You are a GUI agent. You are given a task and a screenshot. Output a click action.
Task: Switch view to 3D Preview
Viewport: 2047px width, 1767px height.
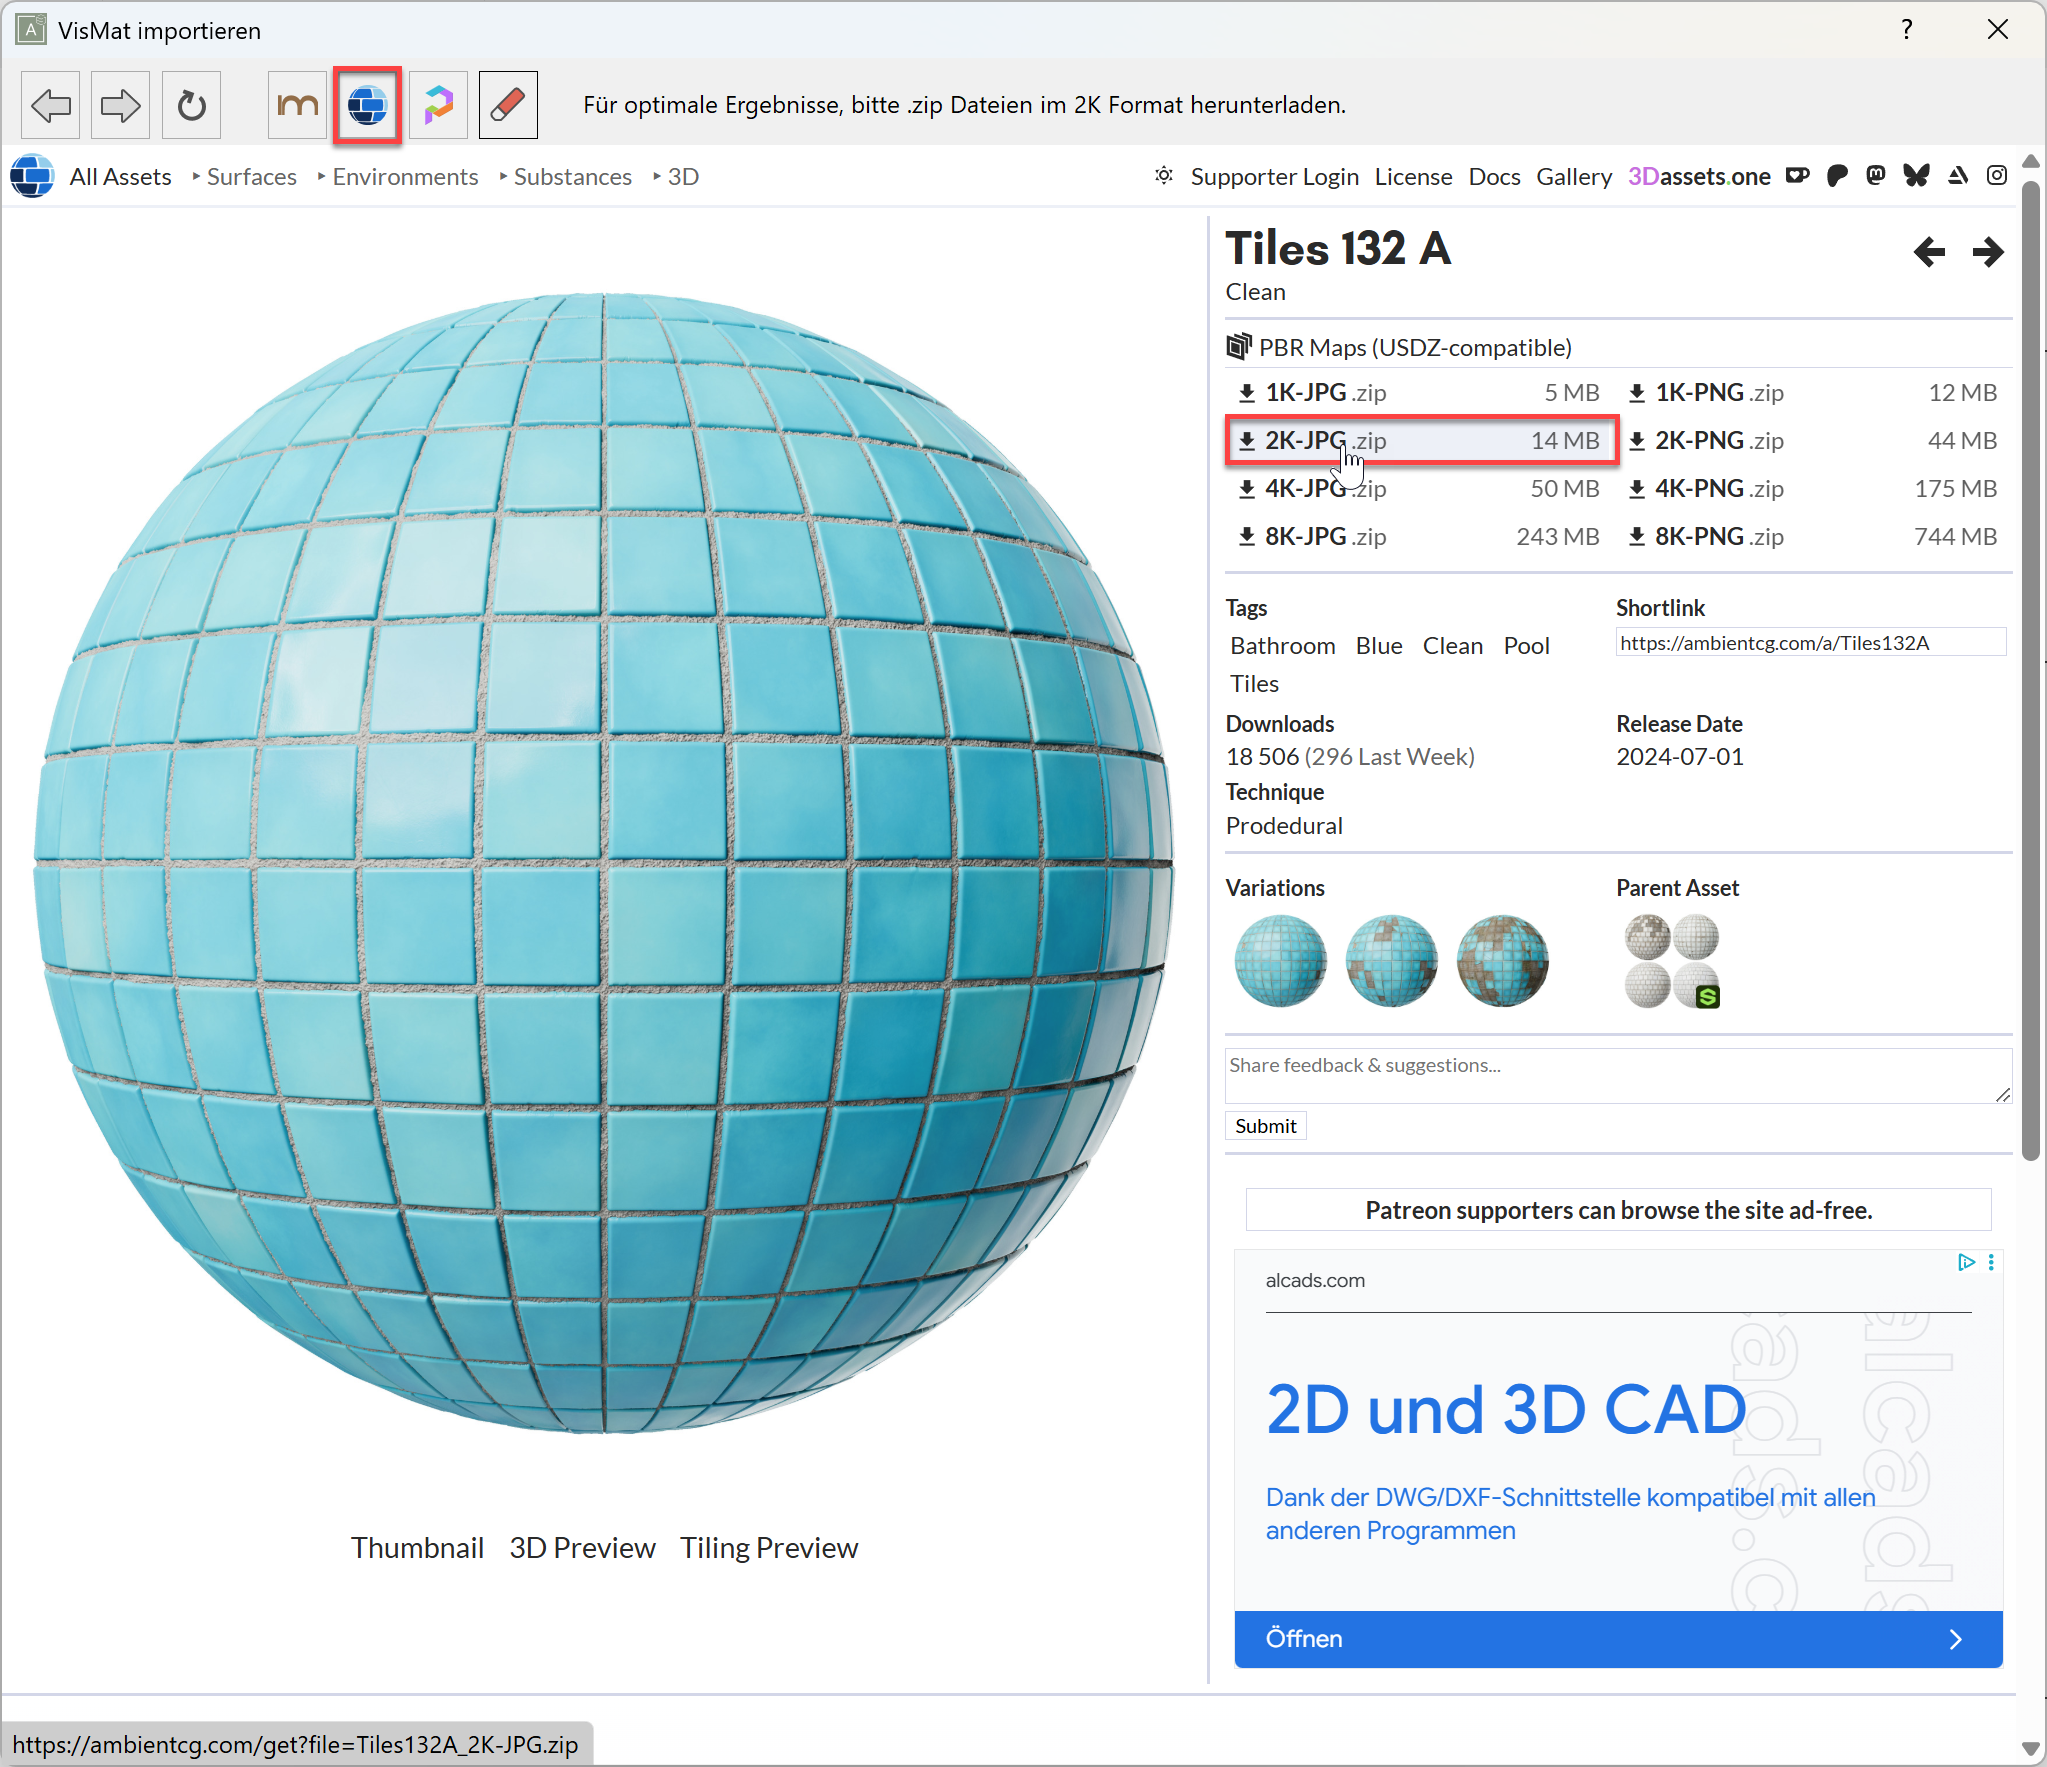click(x=582, y=1548)
